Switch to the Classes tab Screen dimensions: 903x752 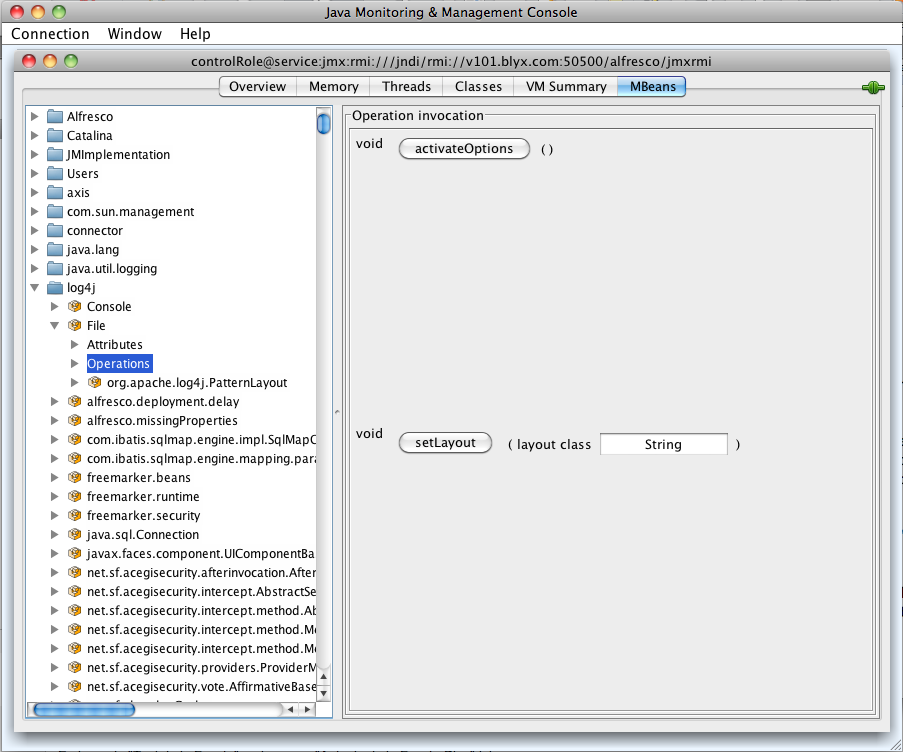pos(478,86)
